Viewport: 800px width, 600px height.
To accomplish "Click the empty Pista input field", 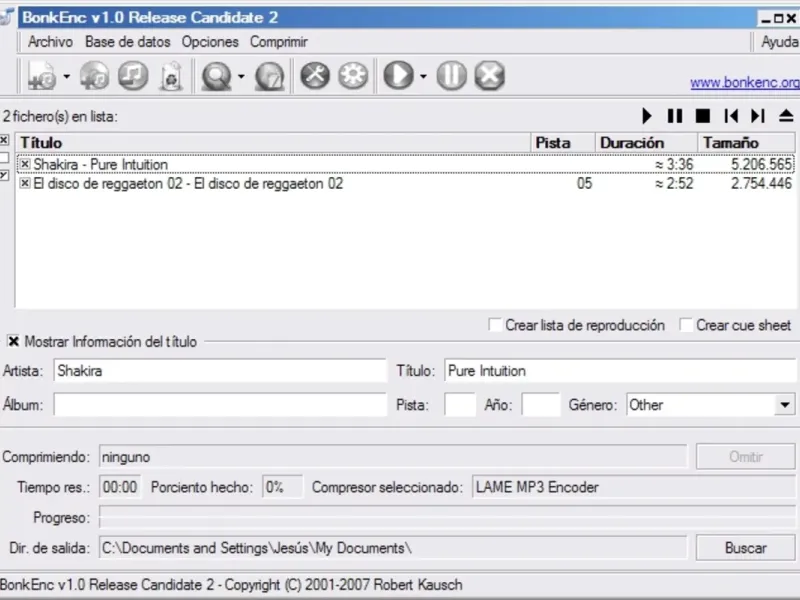I will click(460, 405).
